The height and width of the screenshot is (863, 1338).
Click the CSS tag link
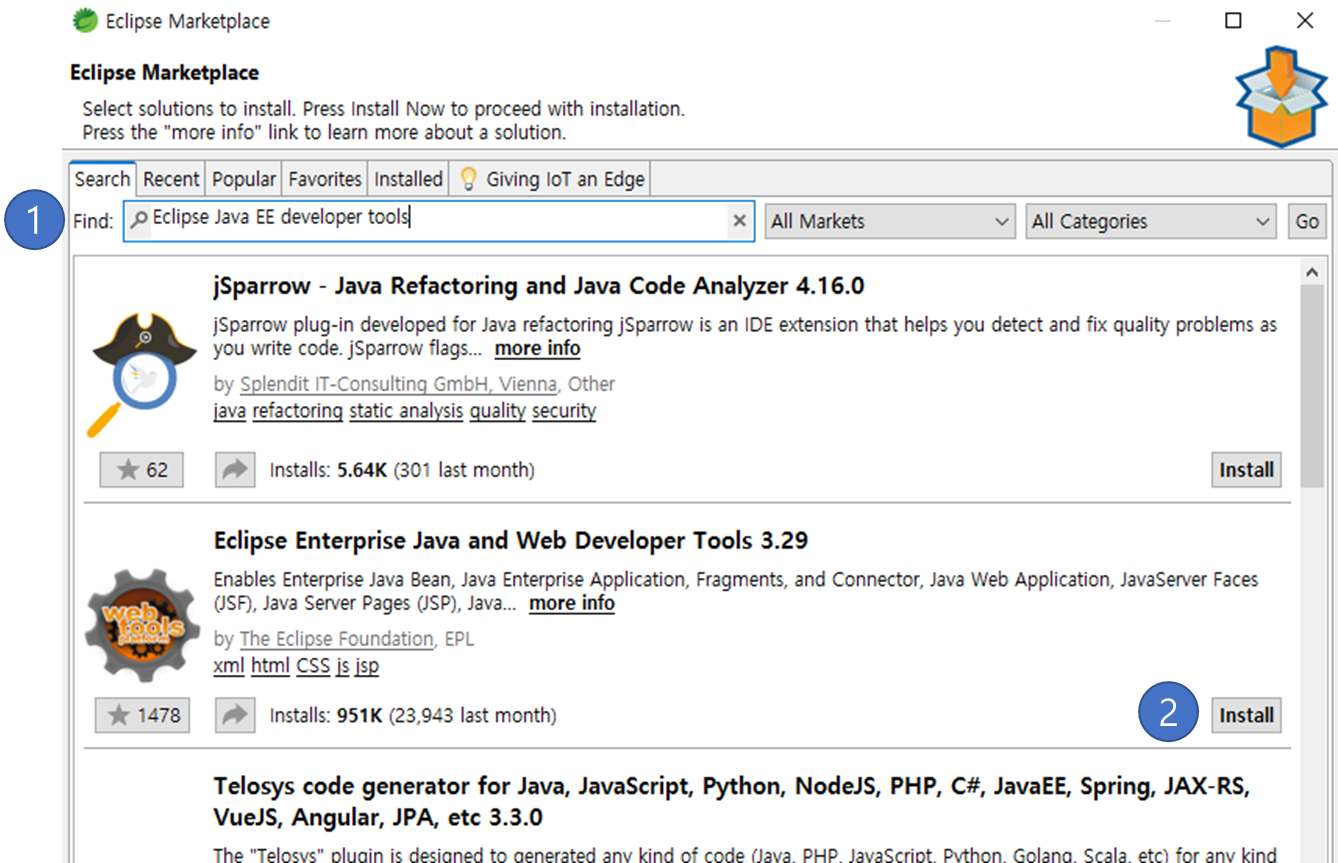tap(313, 665)
